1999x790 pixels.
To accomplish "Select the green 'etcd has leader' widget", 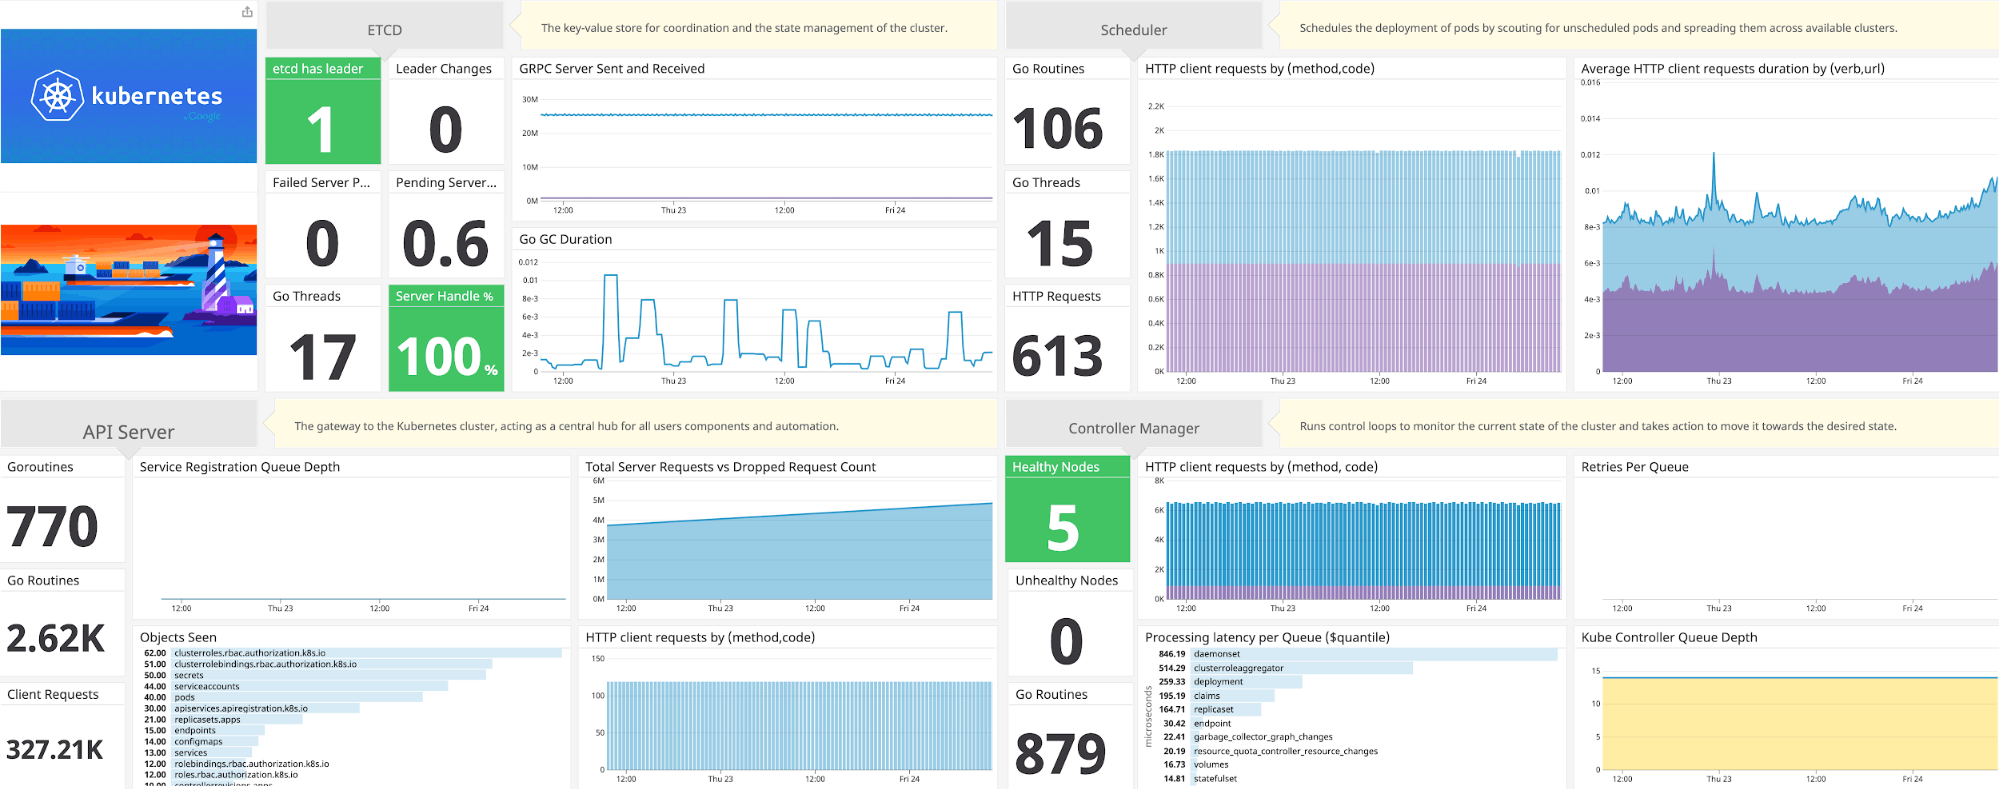I will pyautogui.click(x=322, y=111).
